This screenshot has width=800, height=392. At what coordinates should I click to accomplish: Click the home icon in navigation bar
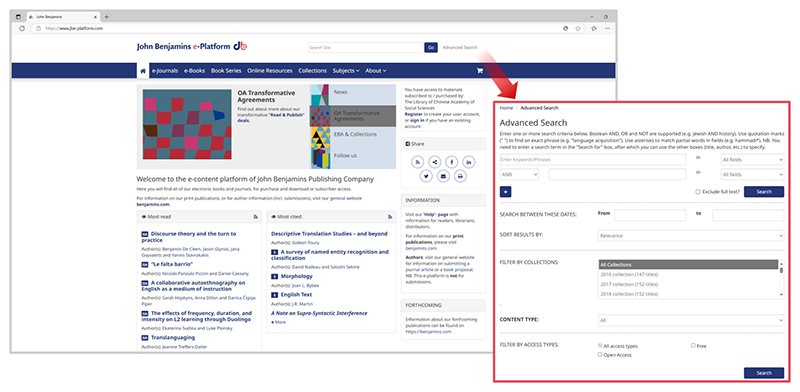click(143, 71)
